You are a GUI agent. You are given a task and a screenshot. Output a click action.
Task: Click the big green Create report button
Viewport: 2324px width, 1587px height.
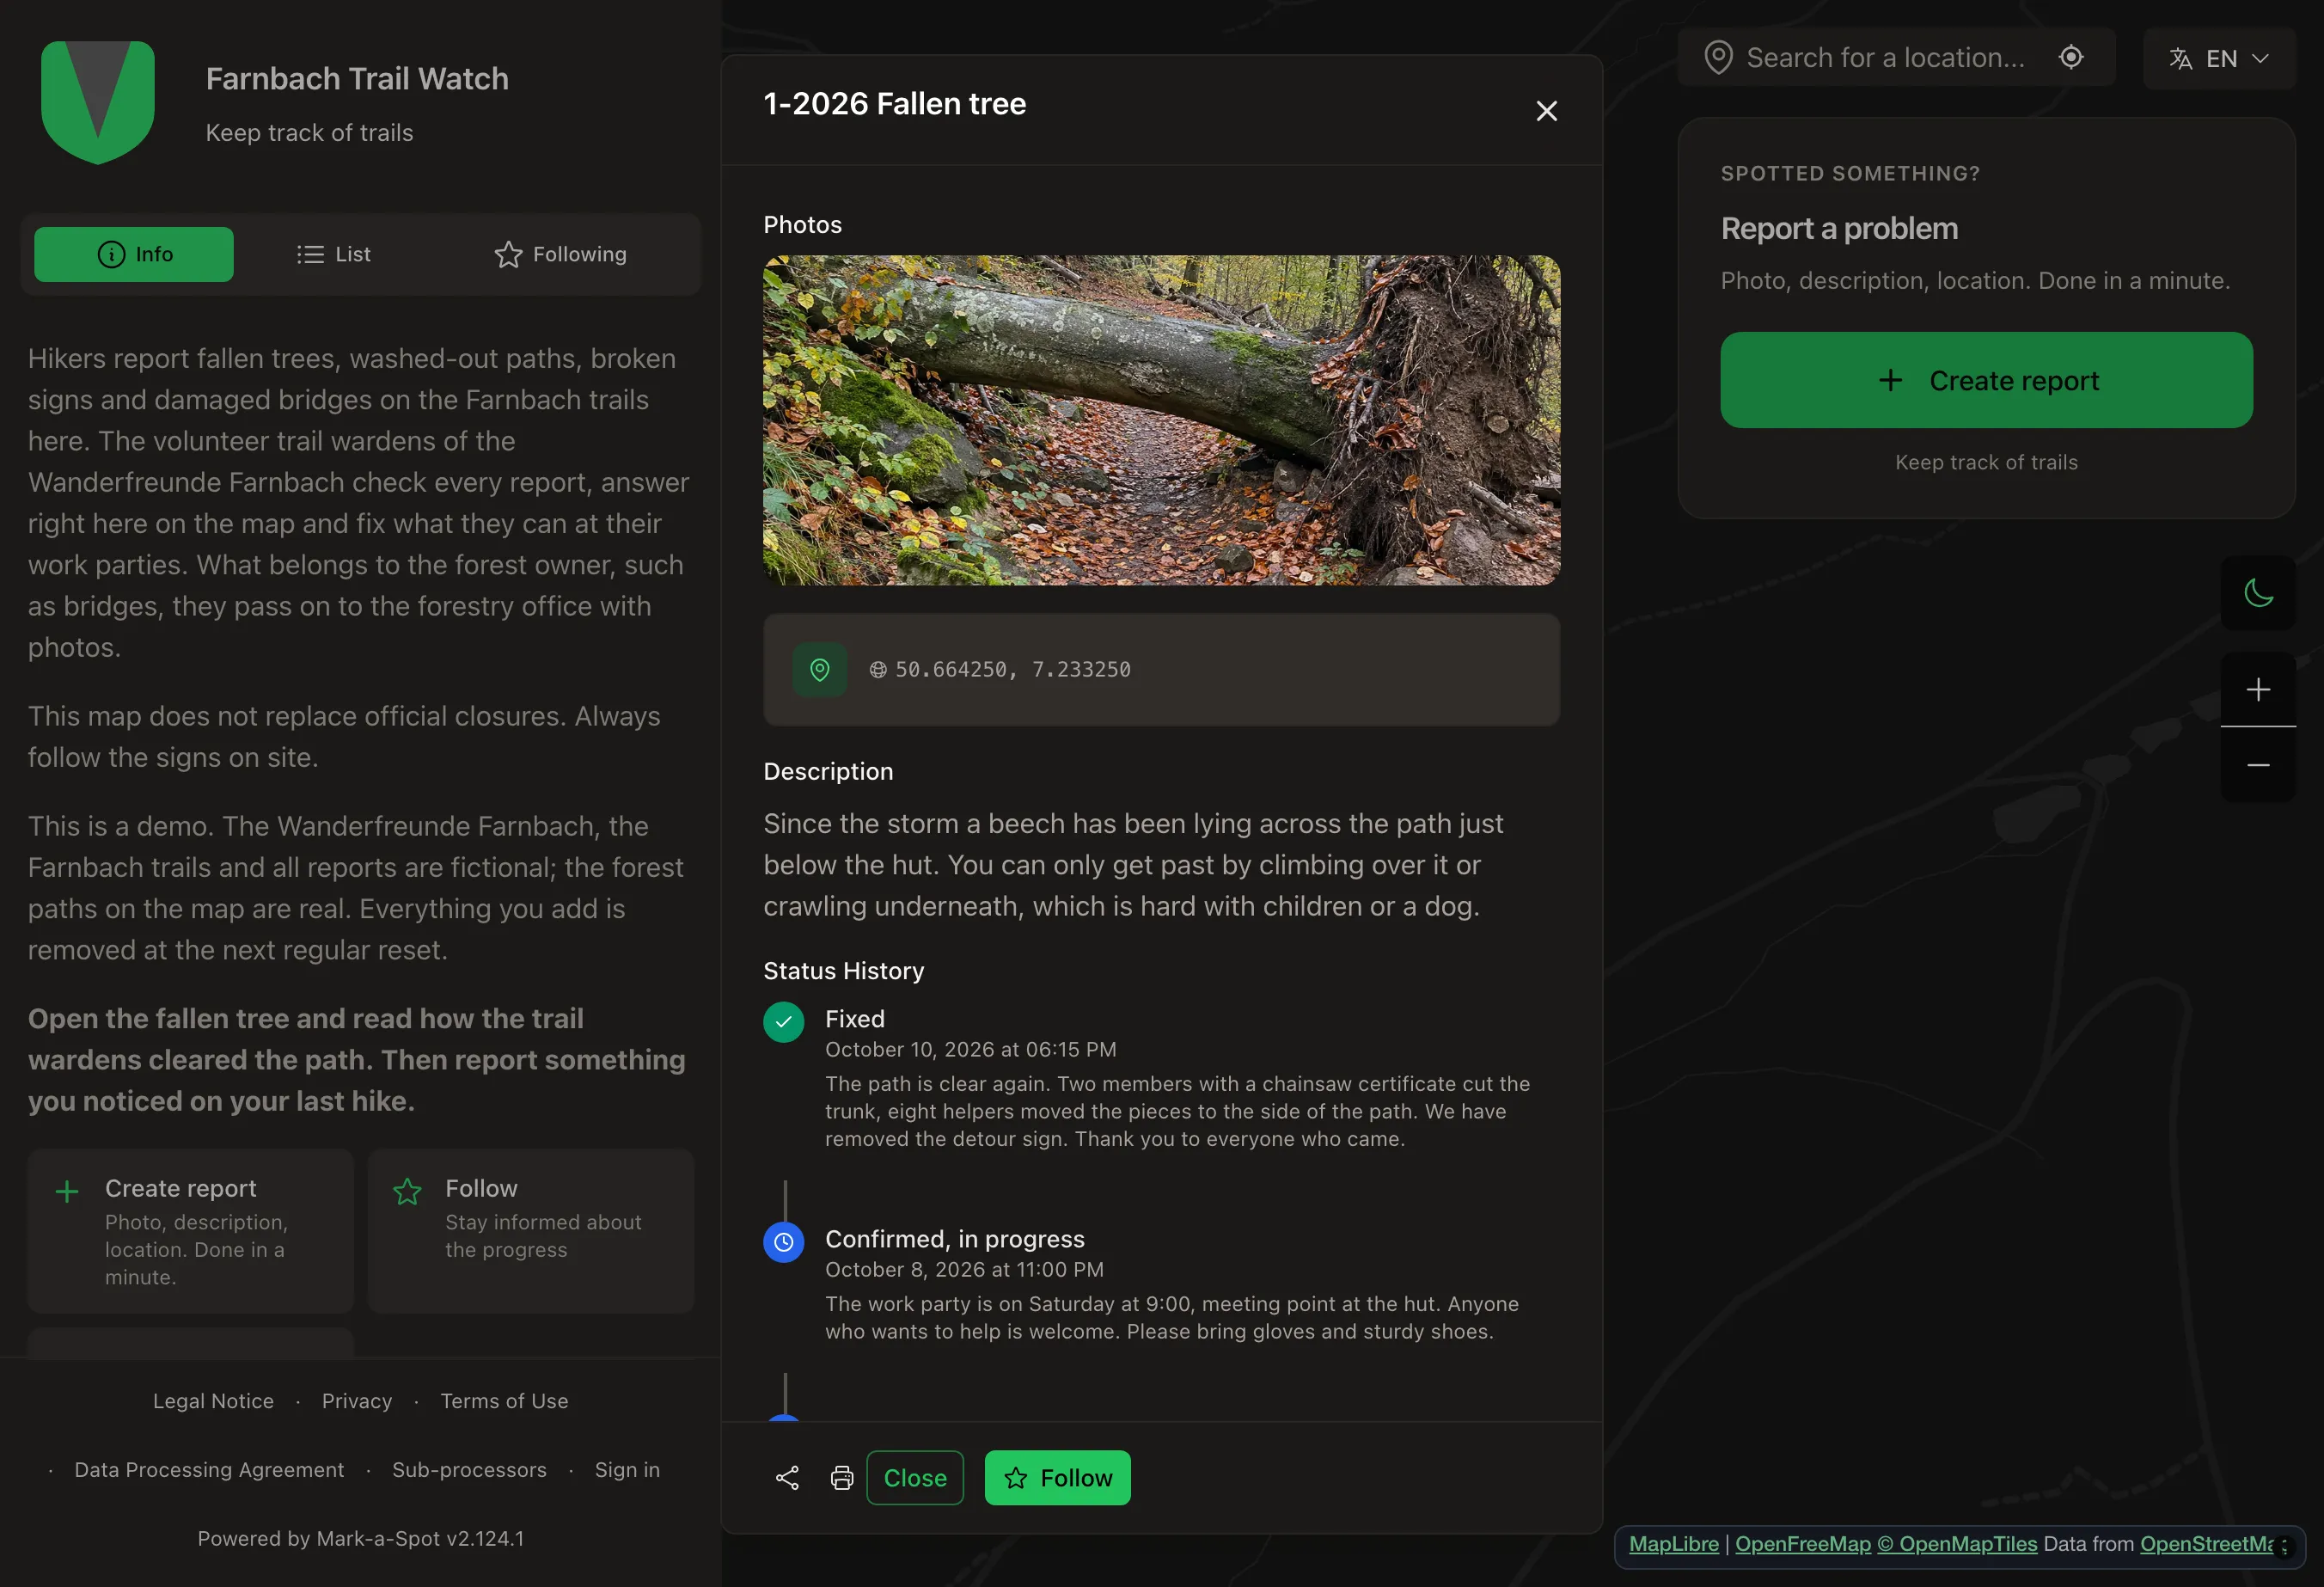(x=1986, y=380)
